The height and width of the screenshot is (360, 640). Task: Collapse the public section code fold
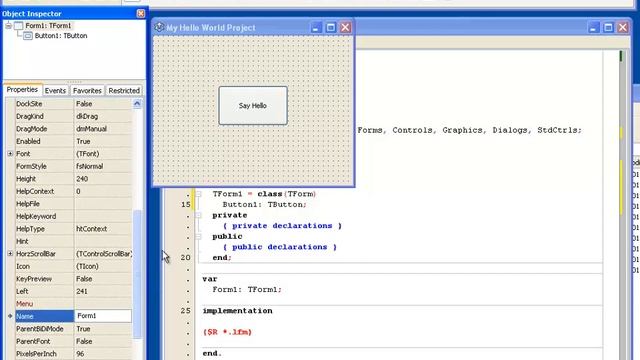198,237
